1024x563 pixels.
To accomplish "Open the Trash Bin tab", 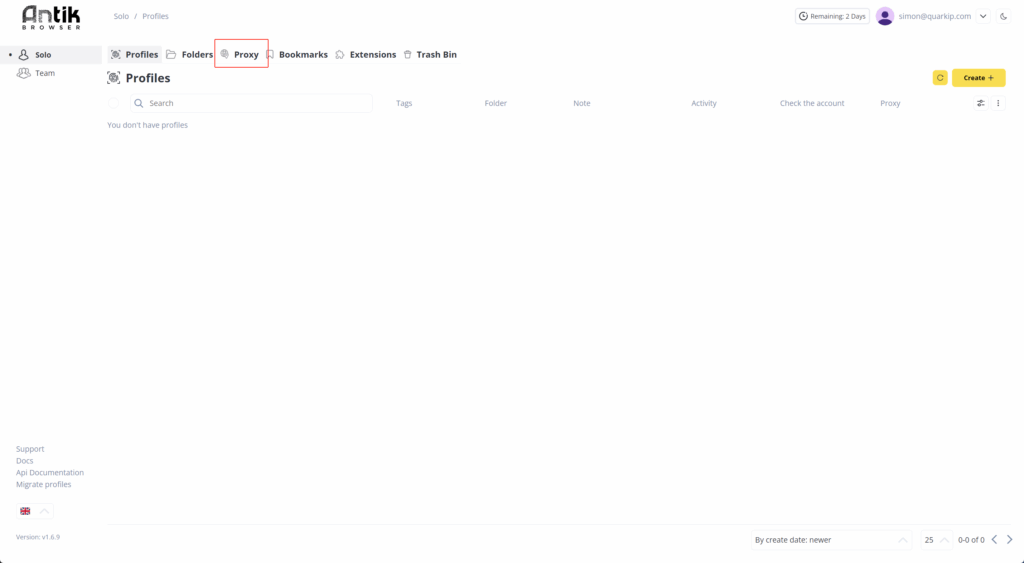I will tap(430, 54).
